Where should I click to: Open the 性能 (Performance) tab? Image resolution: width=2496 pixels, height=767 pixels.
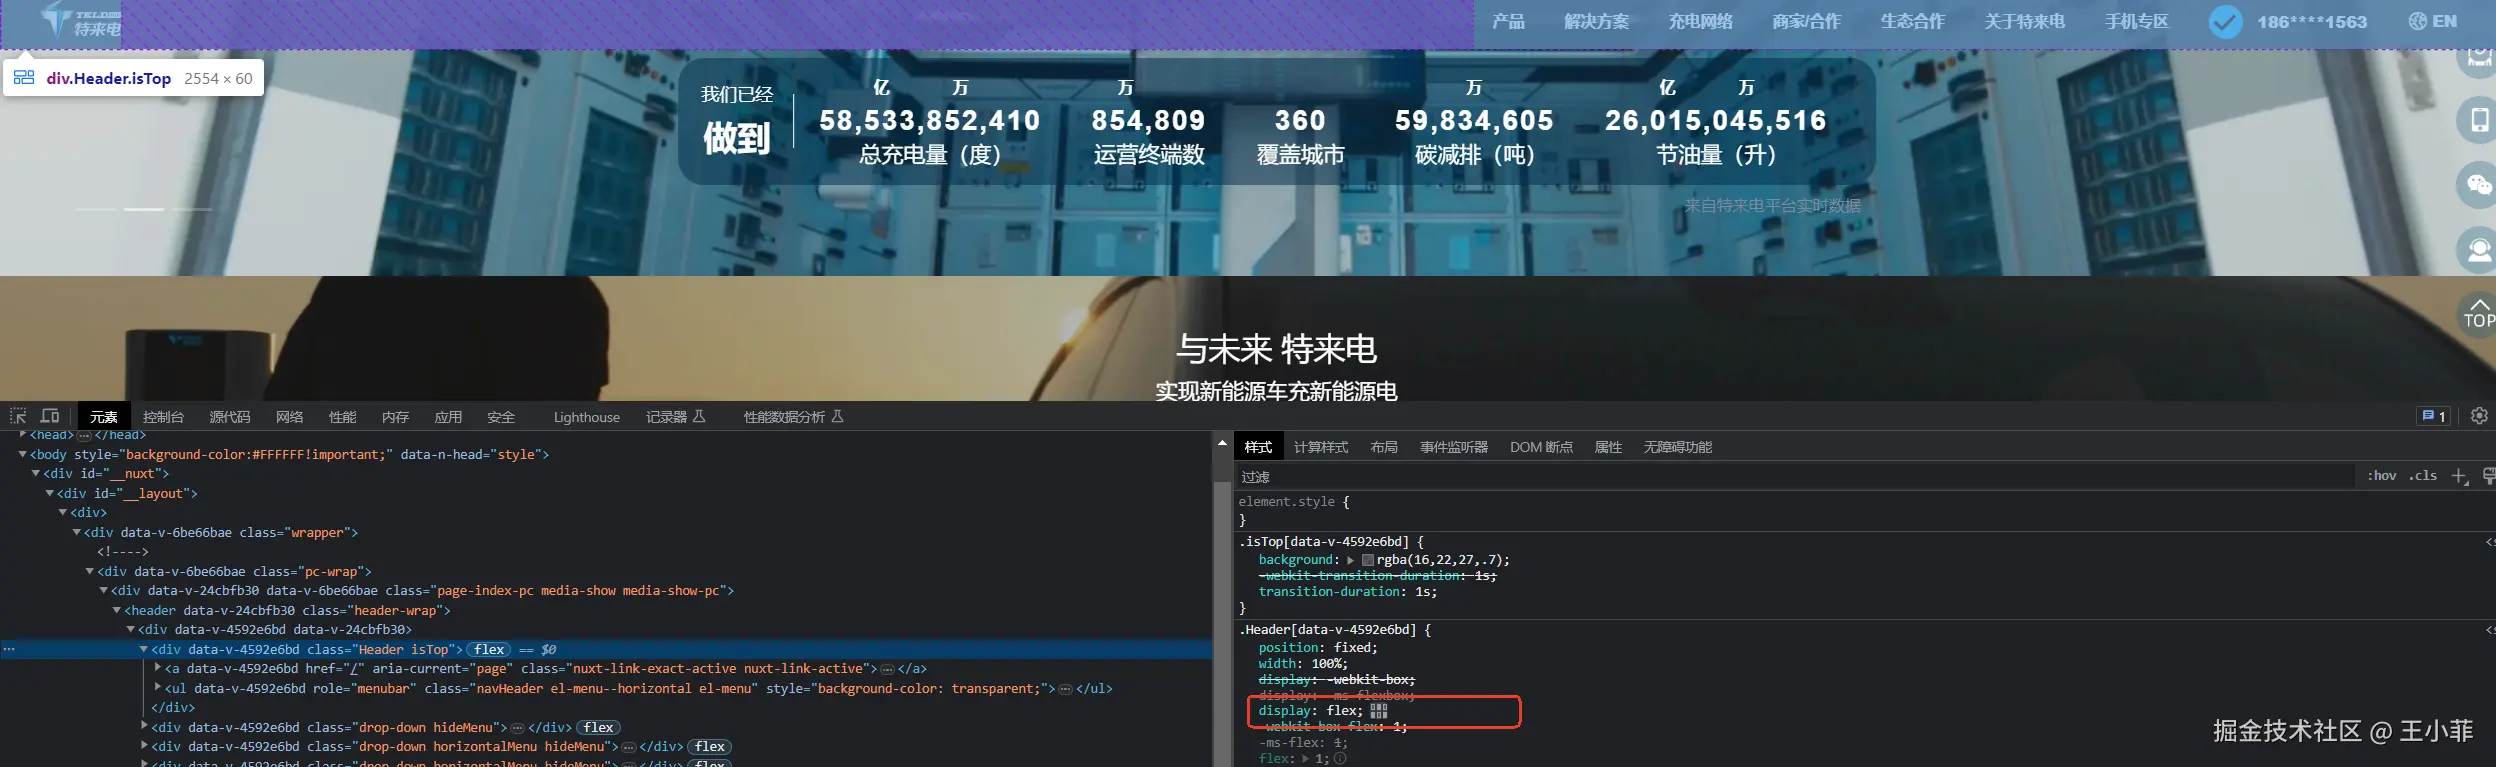pyautogui.click(x=342, y=417)
